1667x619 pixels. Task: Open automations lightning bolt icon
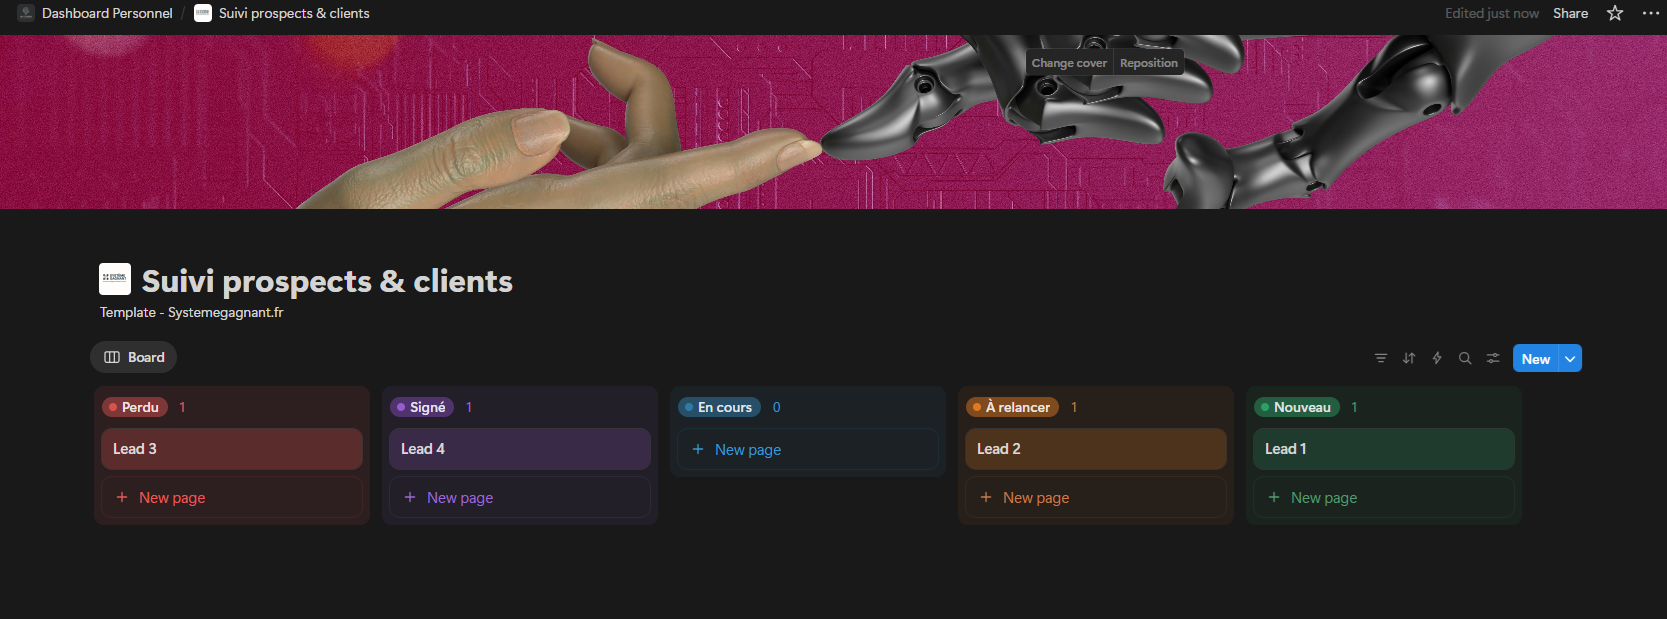tap(1437, 358)
